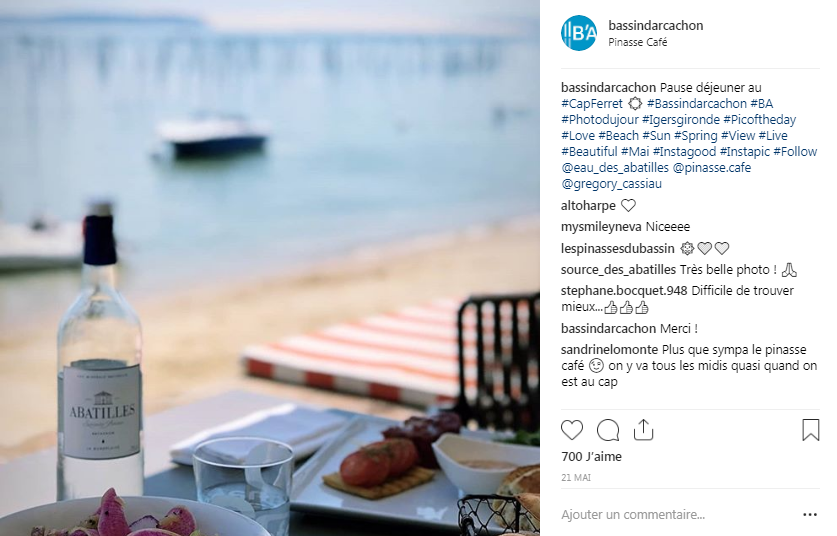
Task: Open the bassindarcachon username in the header
Action: (x=656, y=25)
